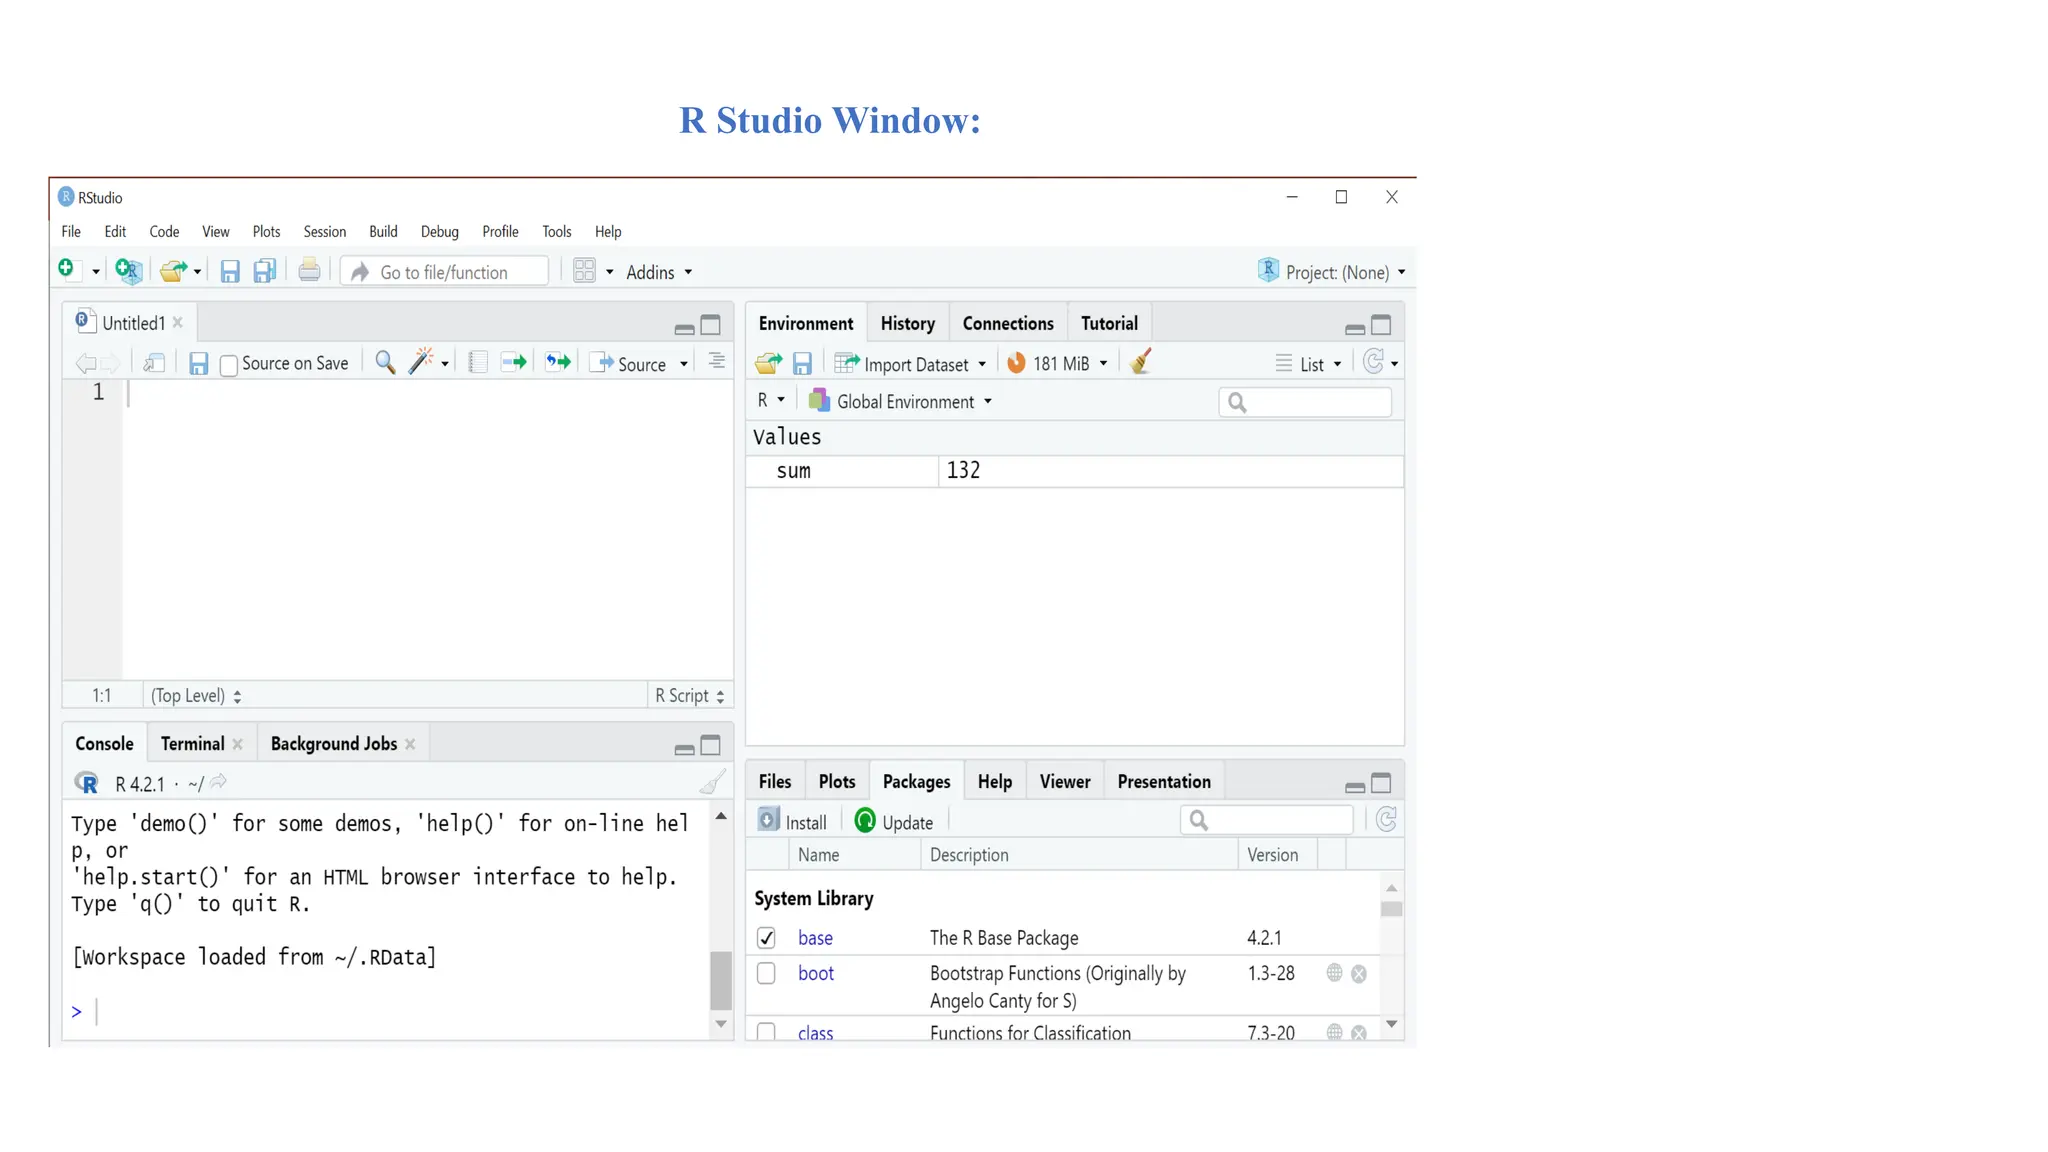The width and height of the screenshot is (2048, 1152).
Task: Click the Environment search field
Action: [x=1305, y=402]
